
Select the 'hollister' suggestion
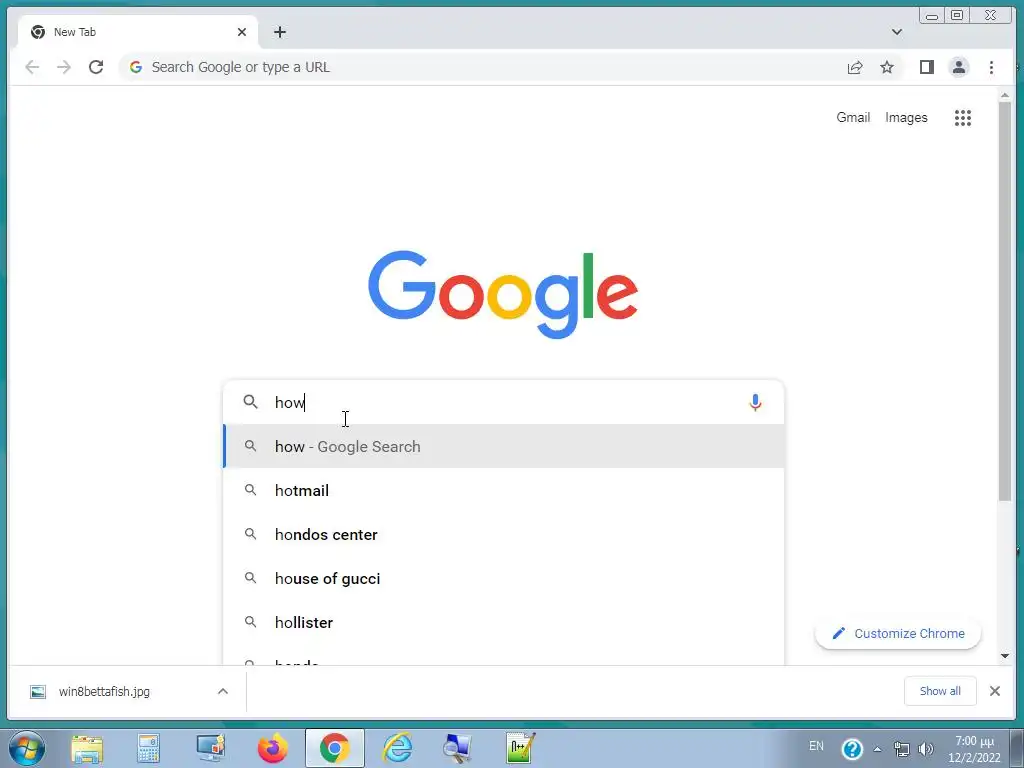pos(504,622)
